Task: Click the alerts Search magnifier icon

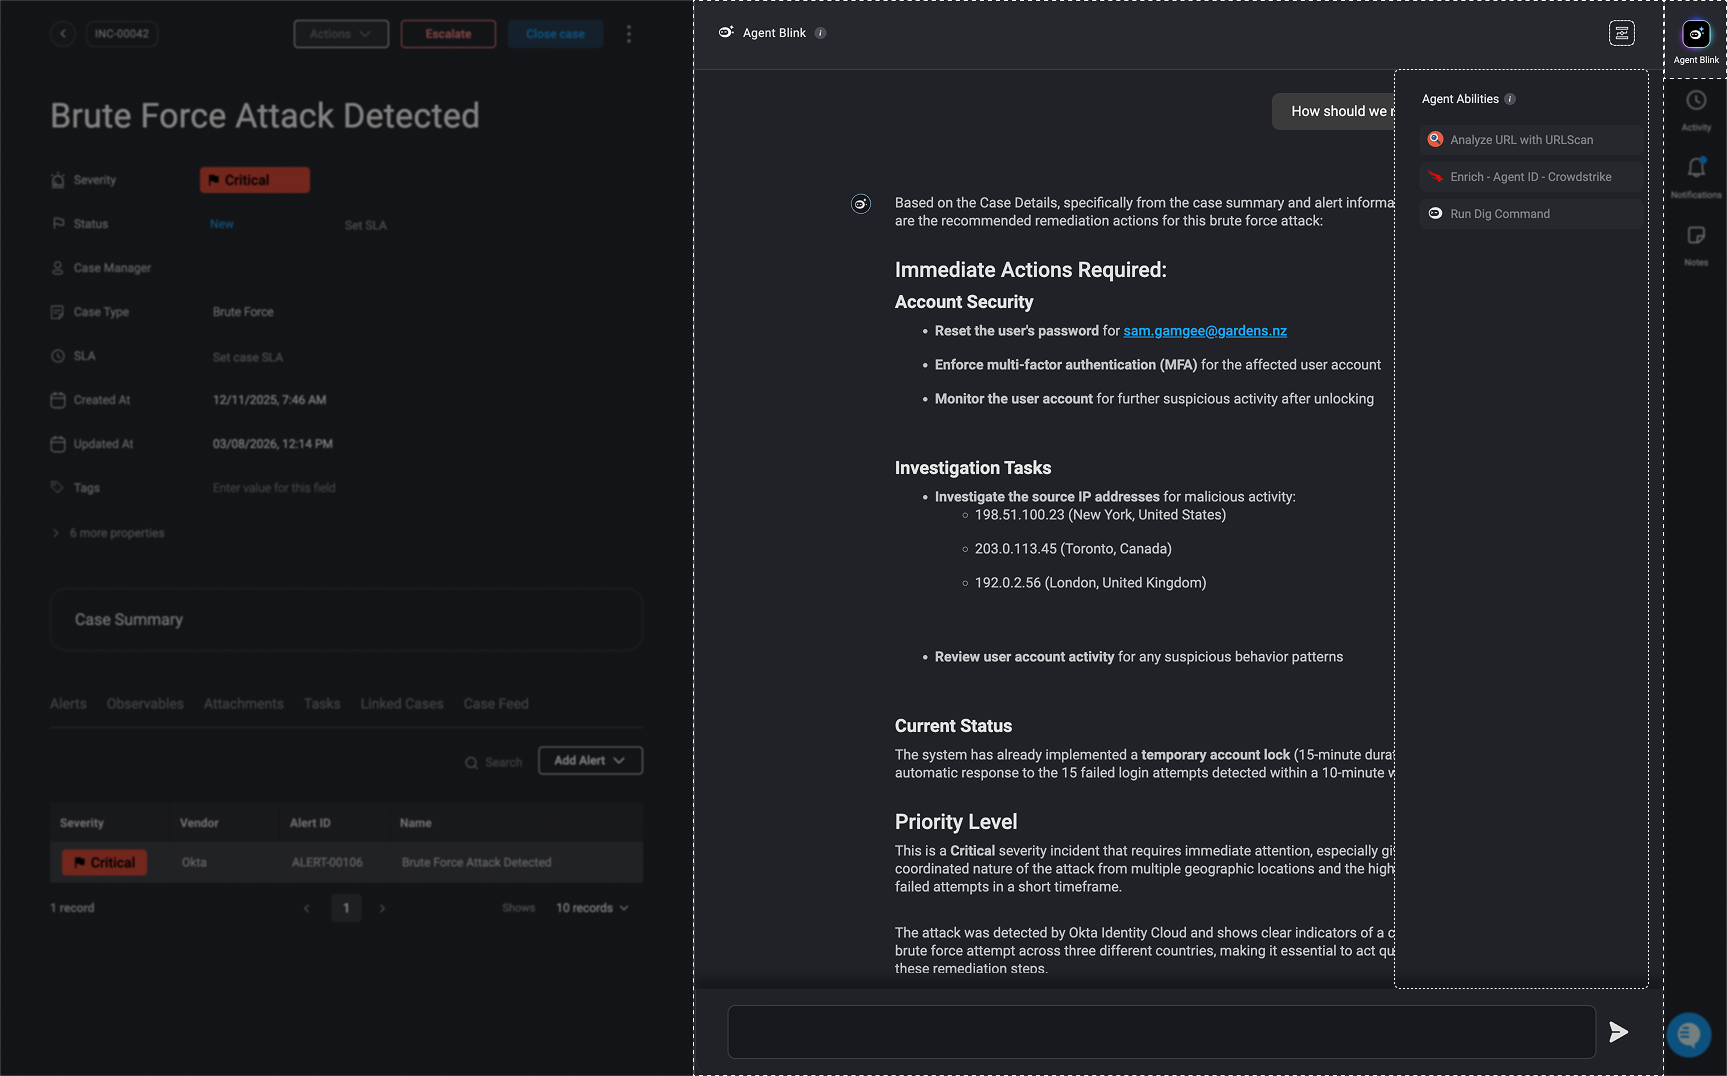Action: [471, 763]
